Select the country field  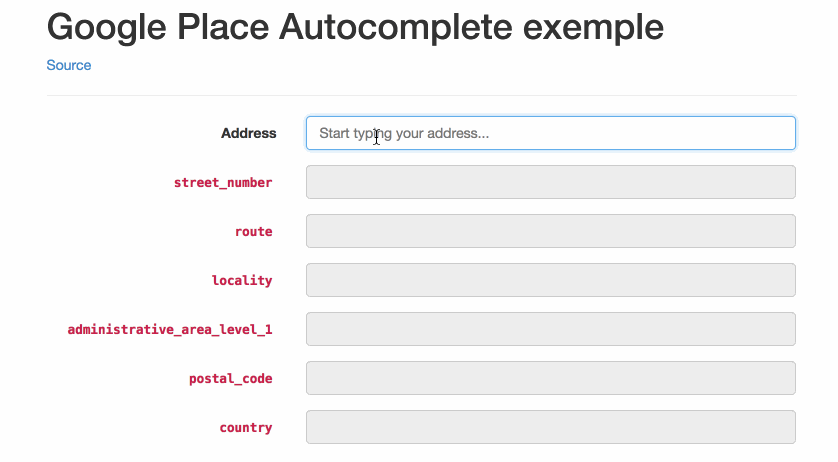point(550,427)
